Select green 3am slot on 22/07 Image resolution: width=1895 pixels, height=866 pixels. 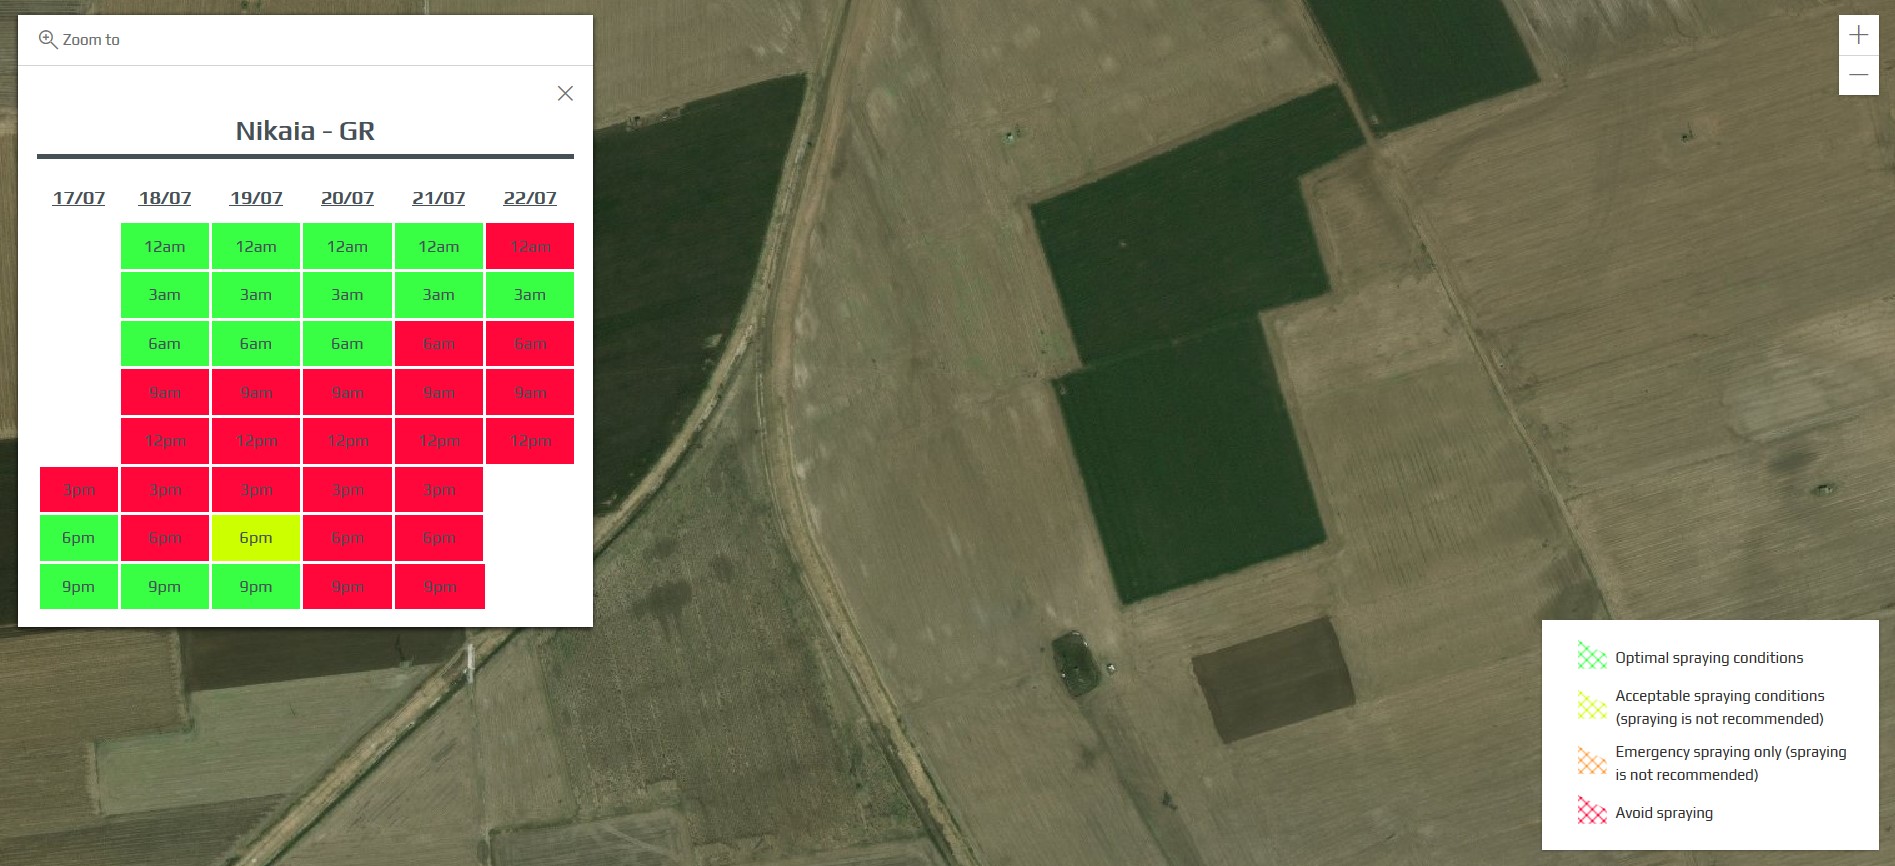coord(530,295)
